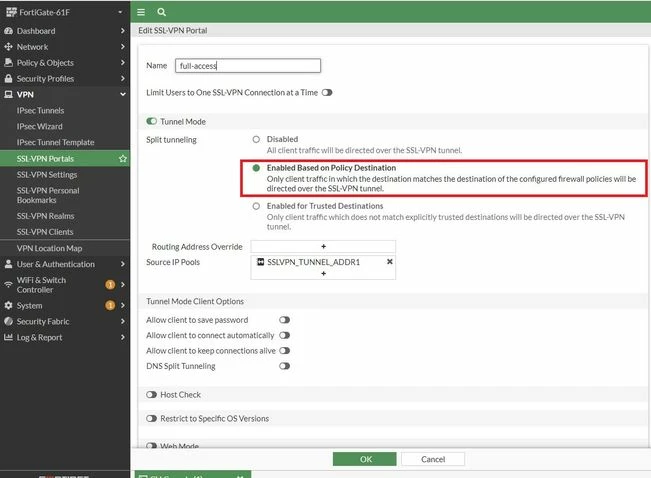Enable Allow client to connect automatically
Screen dimensions: 651x478
(x=284, y=335)
